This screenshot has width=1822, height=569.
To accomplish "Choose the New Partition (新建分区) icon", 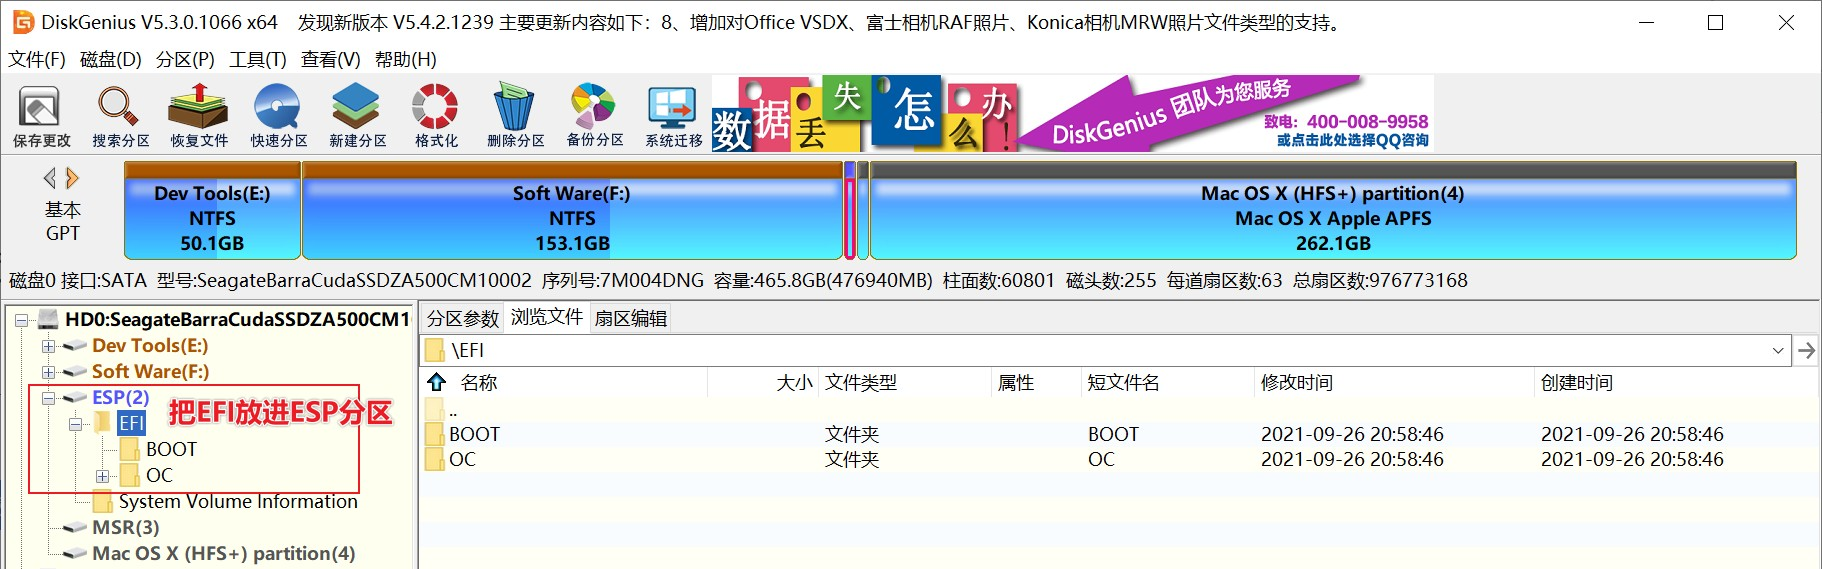I will click(357, 116).
